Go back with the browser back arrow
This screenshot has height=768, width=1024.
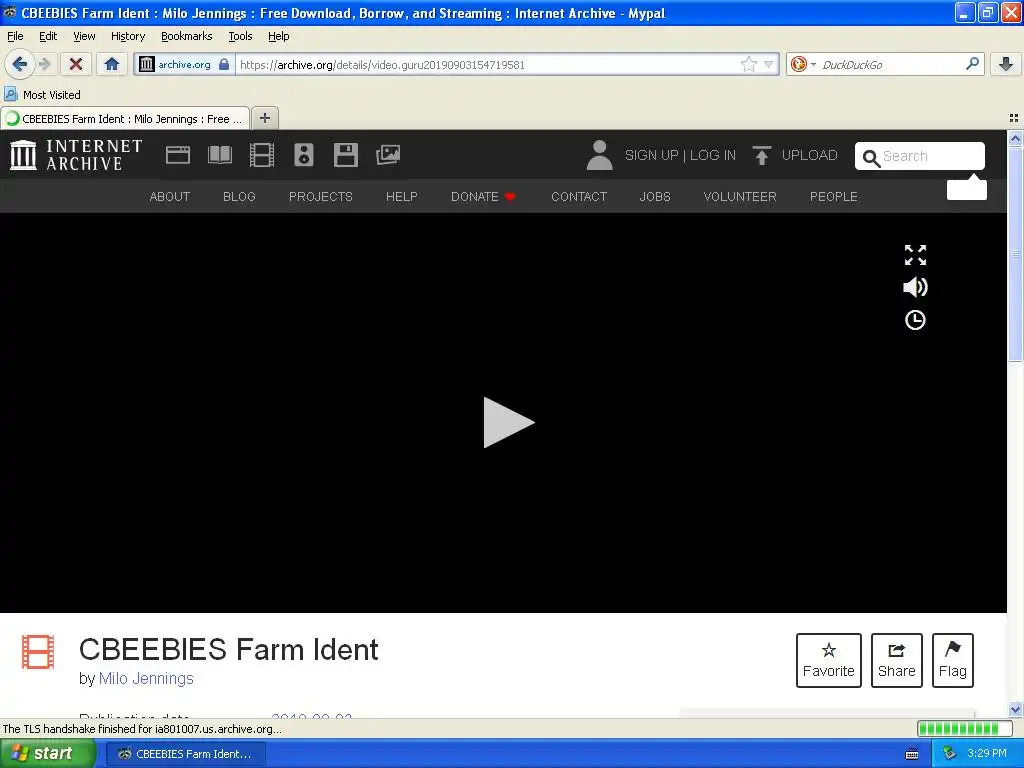point(19,64)
